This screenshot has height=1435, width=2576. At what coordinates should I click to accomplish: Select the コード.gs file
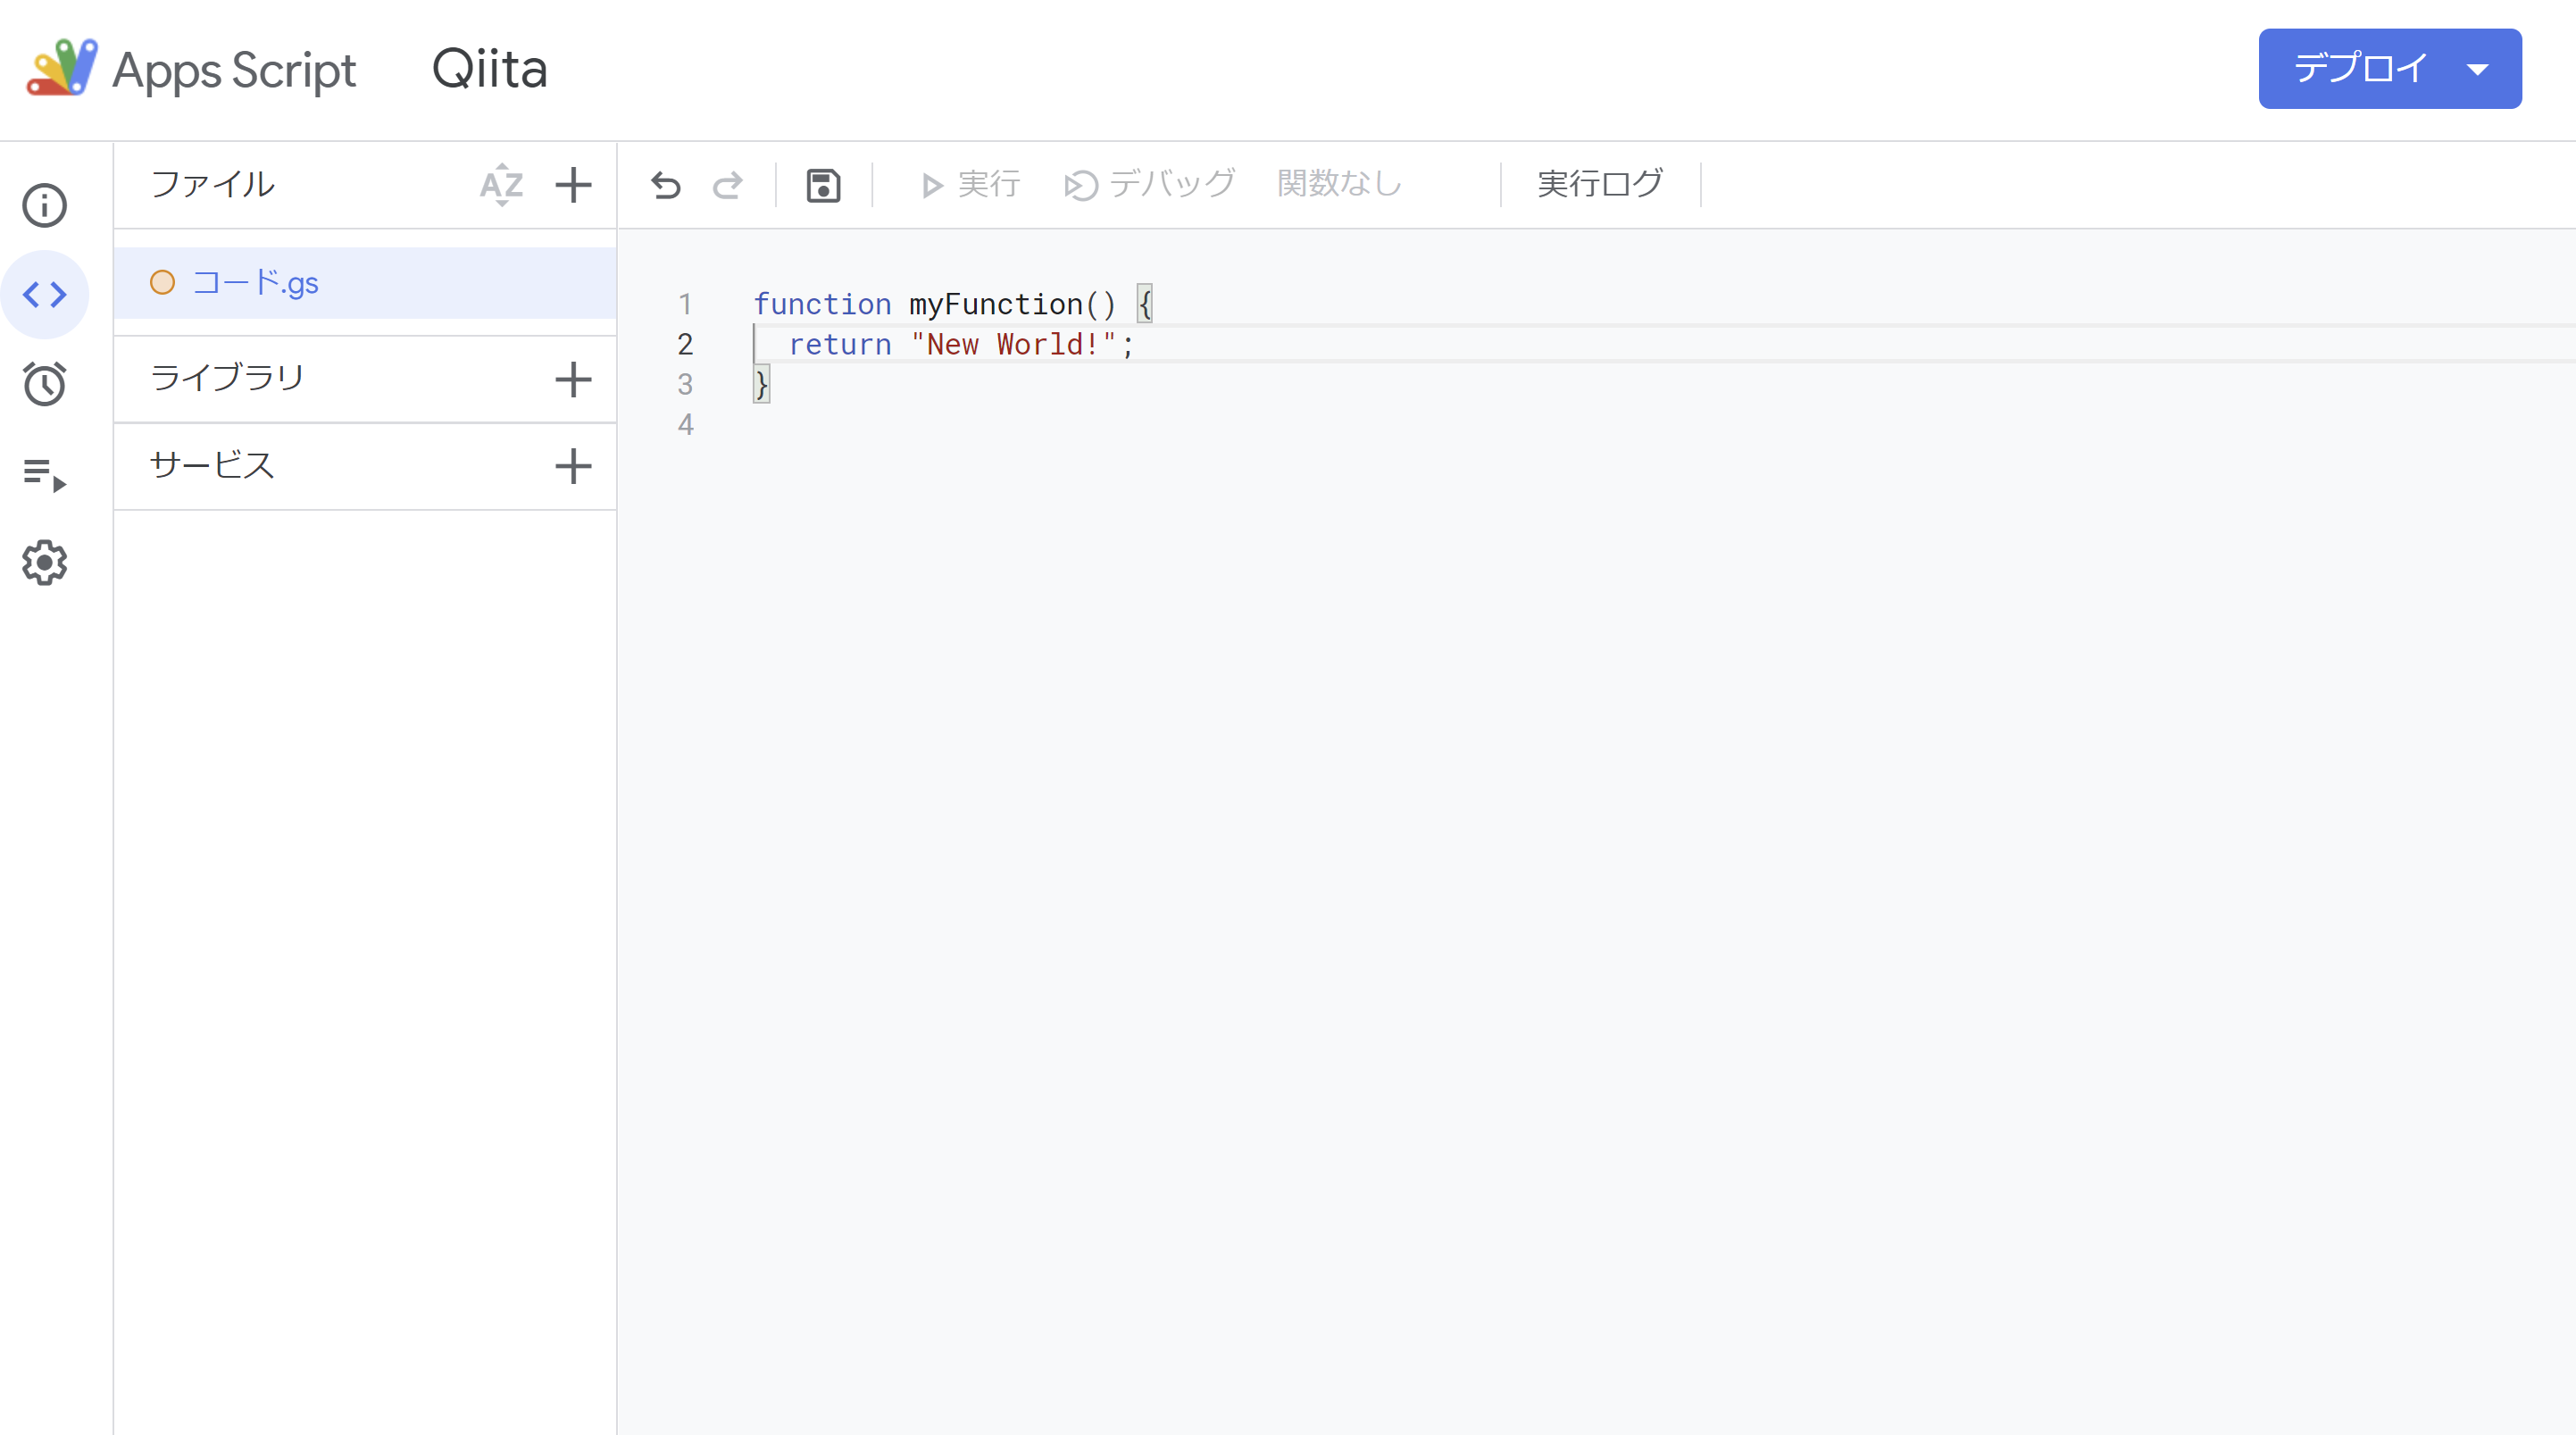256,282
